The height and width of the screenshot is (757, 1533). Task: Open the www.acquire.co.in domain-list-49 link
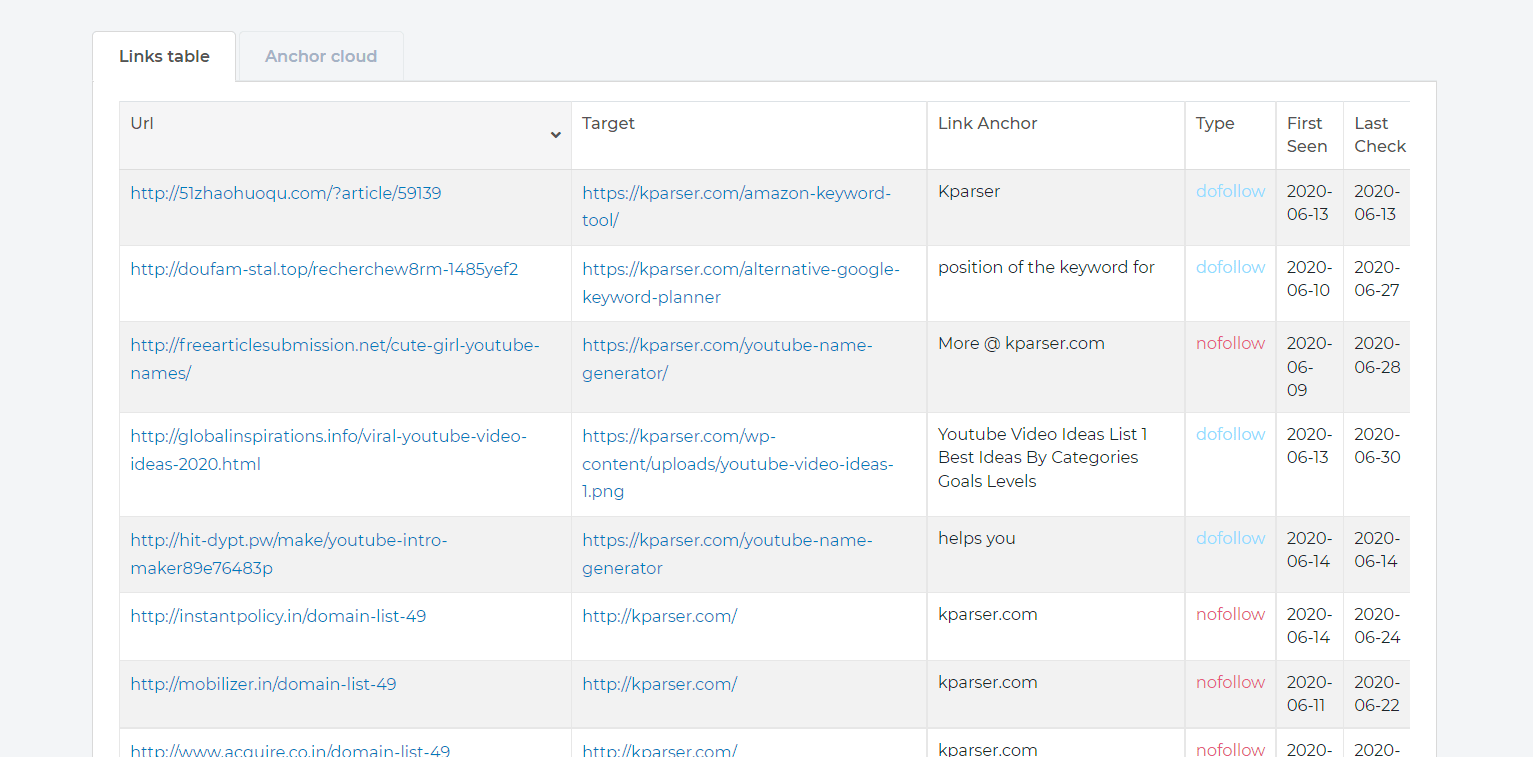tap(290, 750)
